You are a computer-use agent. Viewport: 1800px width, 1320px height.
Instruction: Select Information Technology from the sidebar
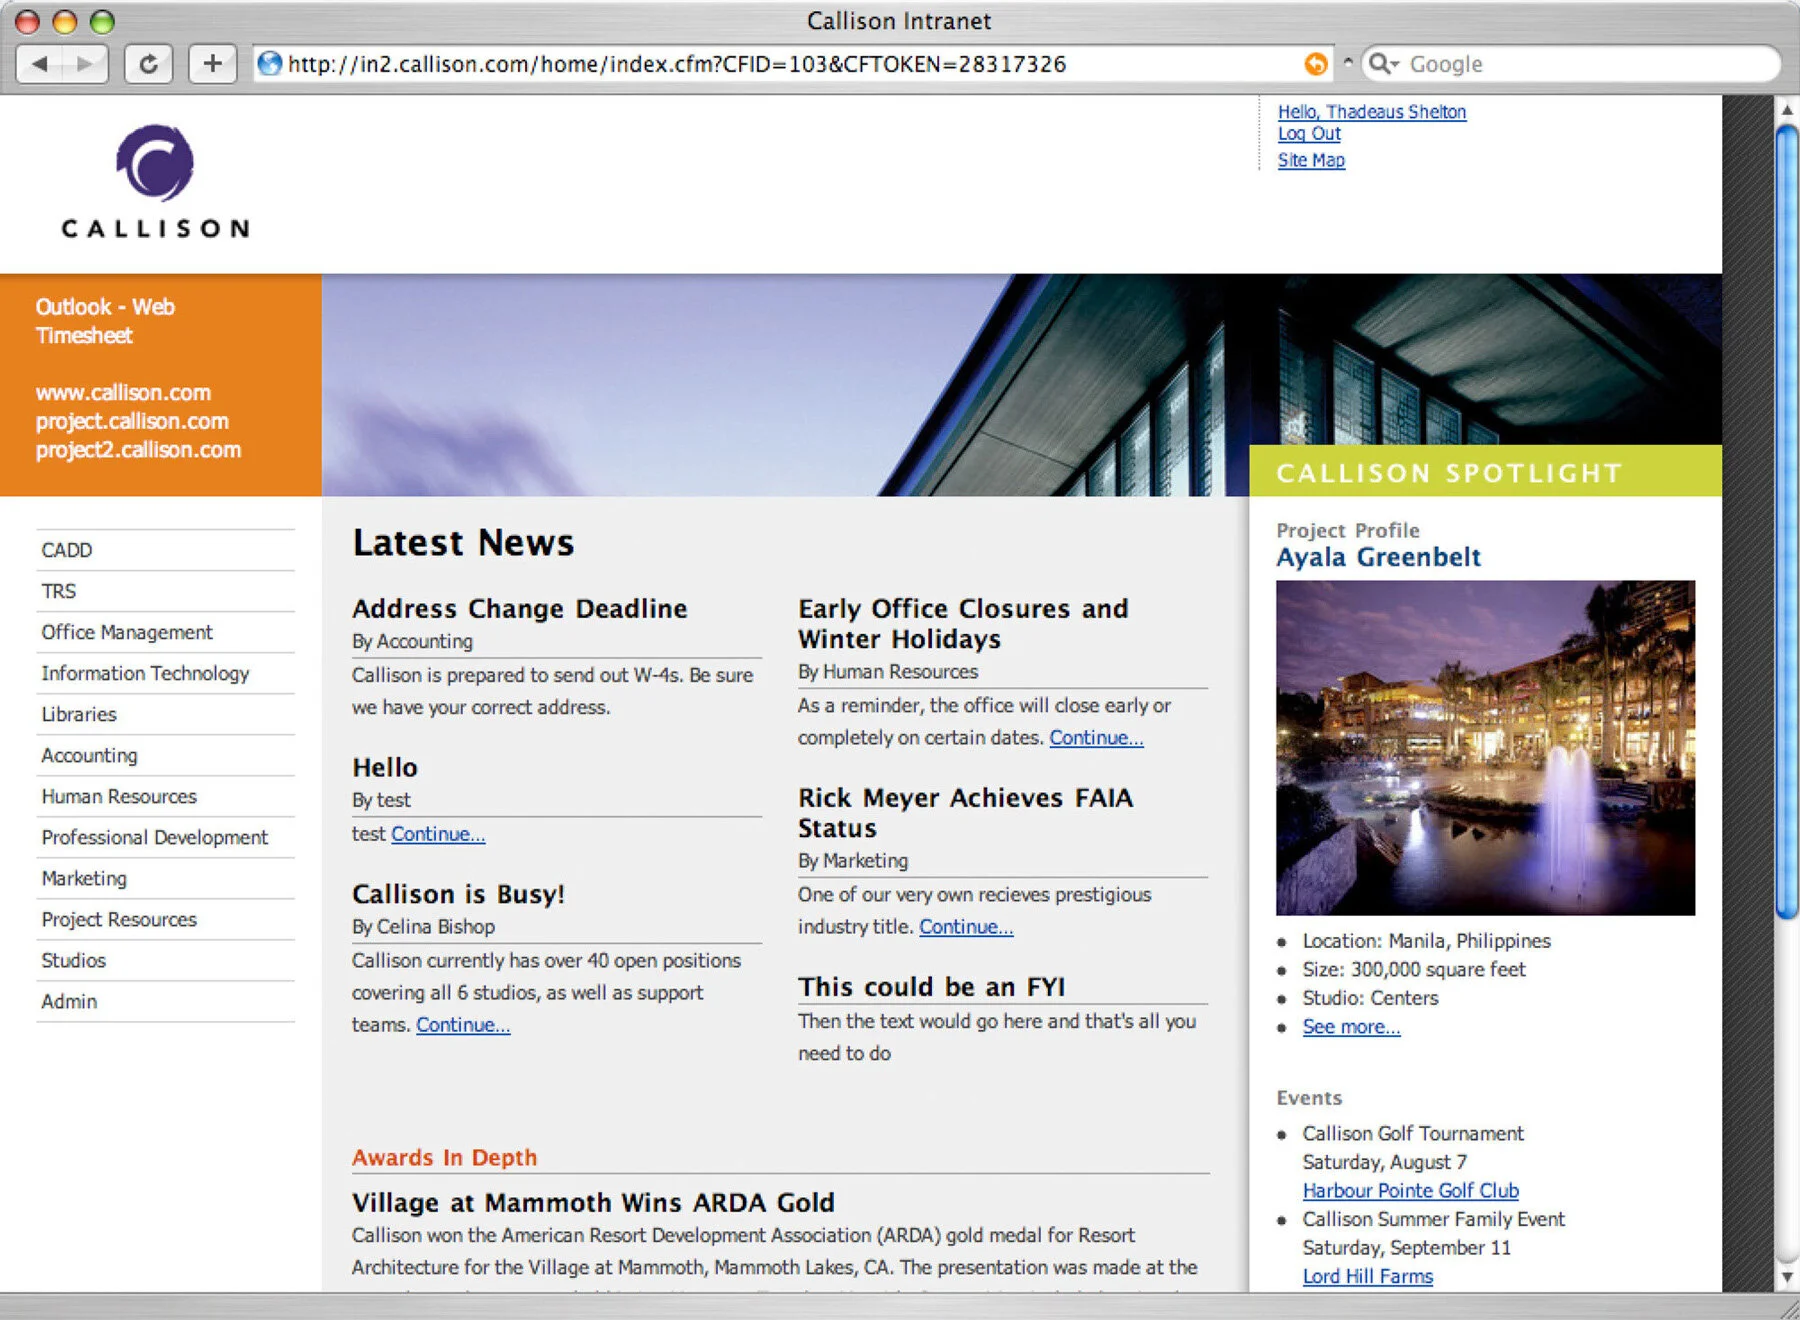coord(144,673)
